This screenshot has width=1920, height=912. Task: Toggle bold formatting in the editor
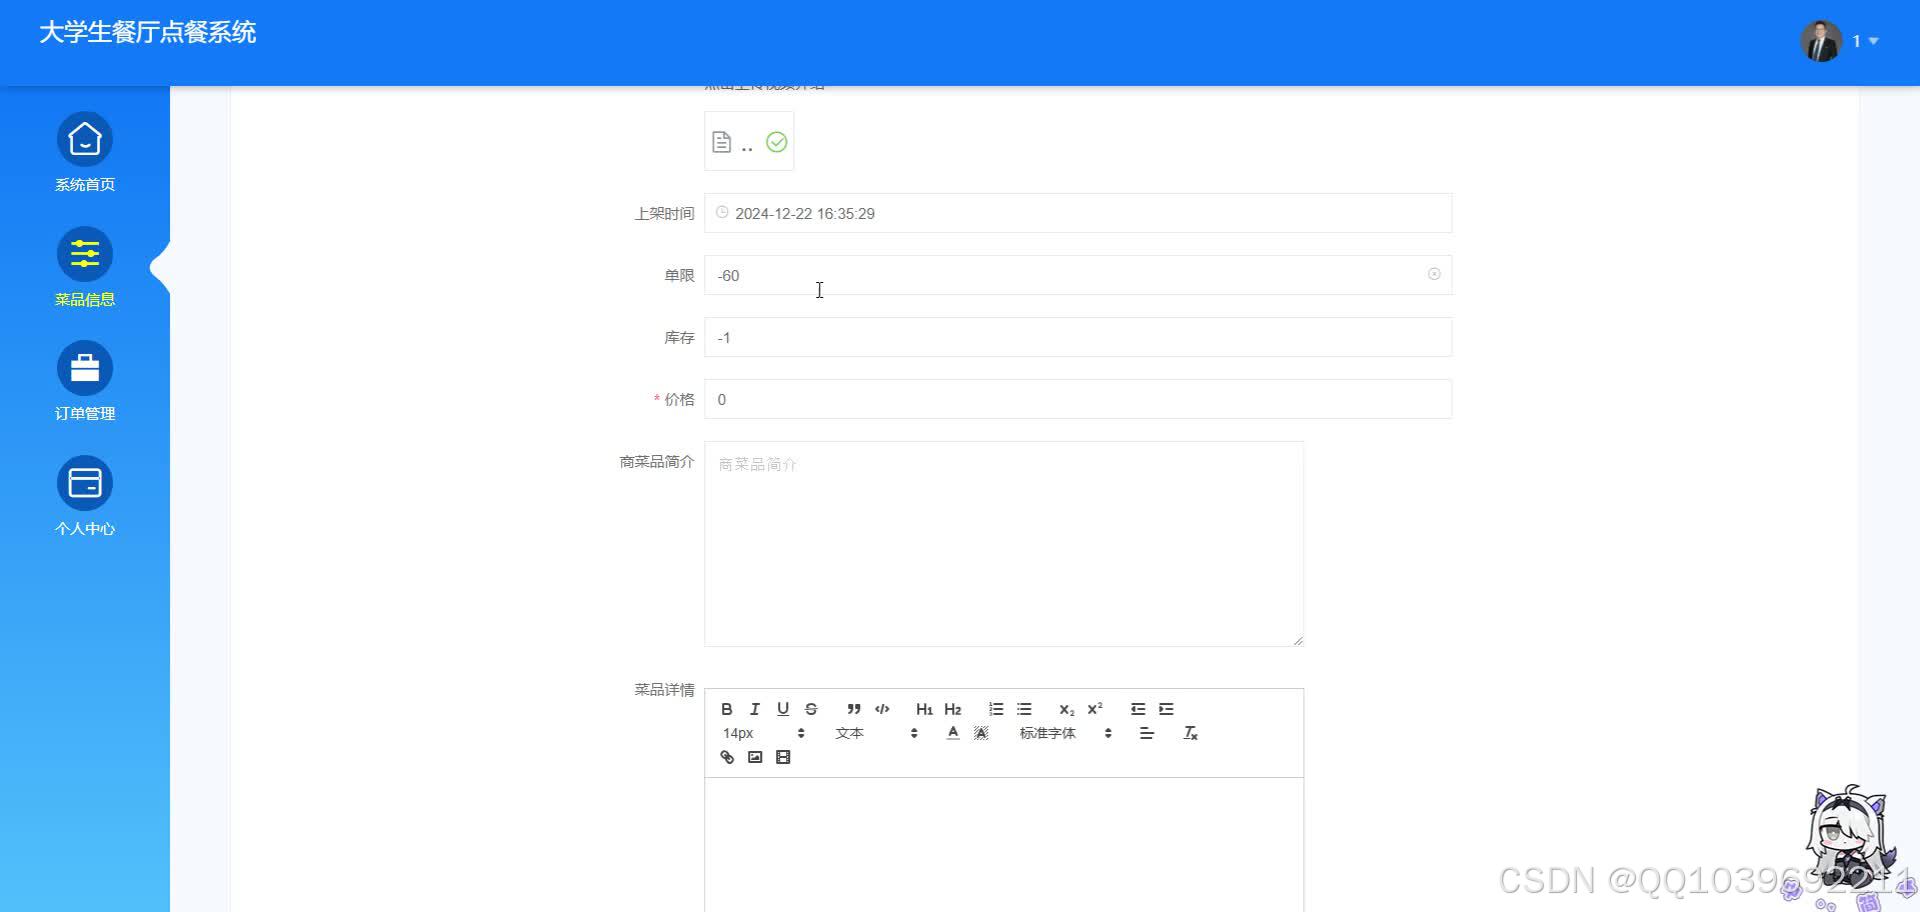pos(727,709)
